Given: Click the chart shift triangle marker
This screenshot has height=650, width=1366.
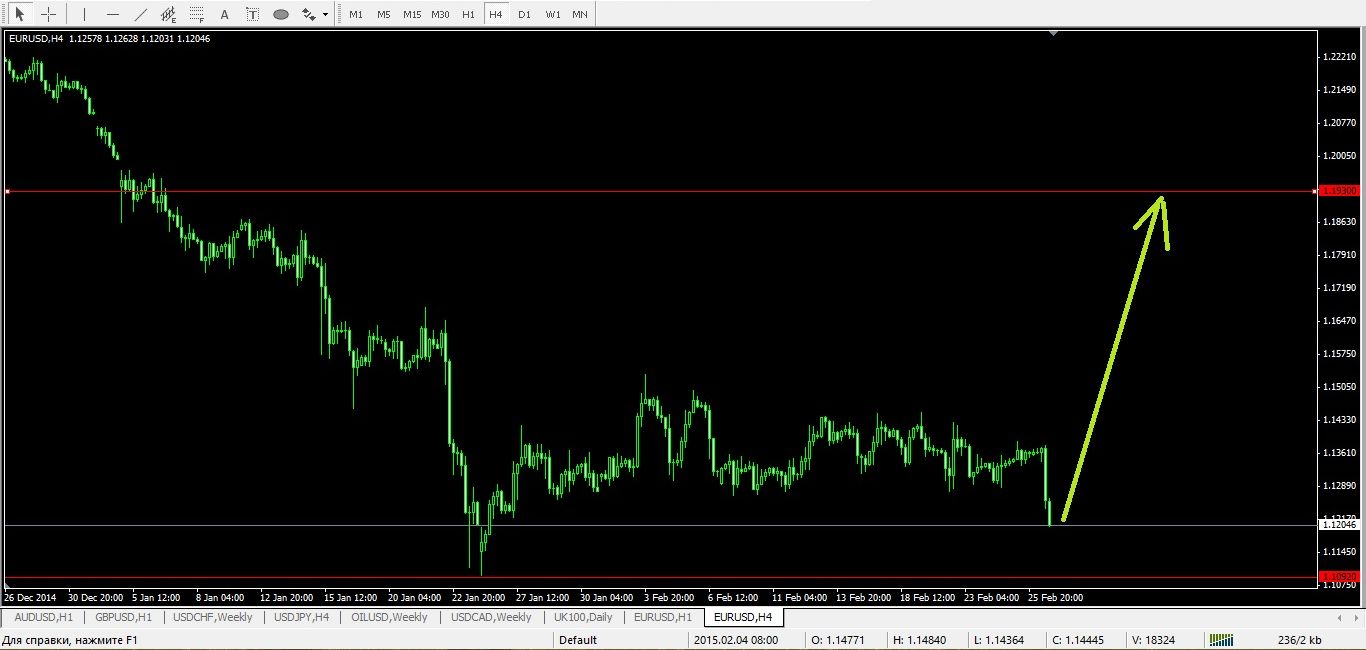Looking at the screenshot, I should tap(1052, 34).
